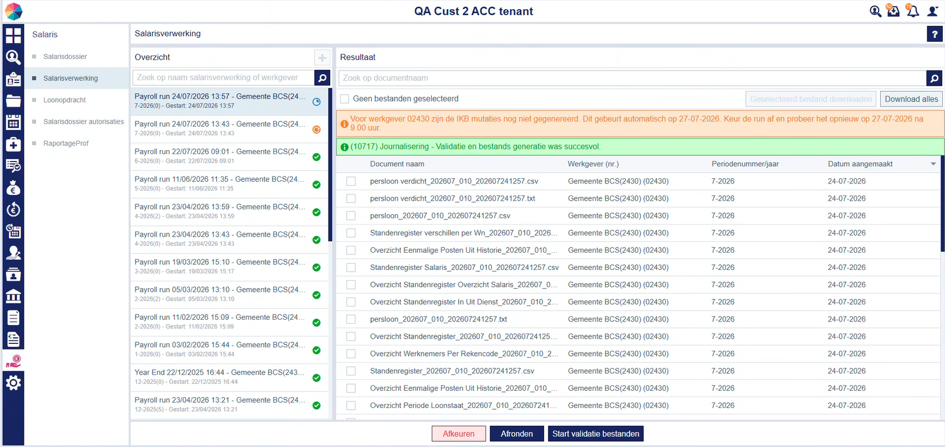Select Payroll run 19/03/2026 15:10 in the list

tap(229, 267)
